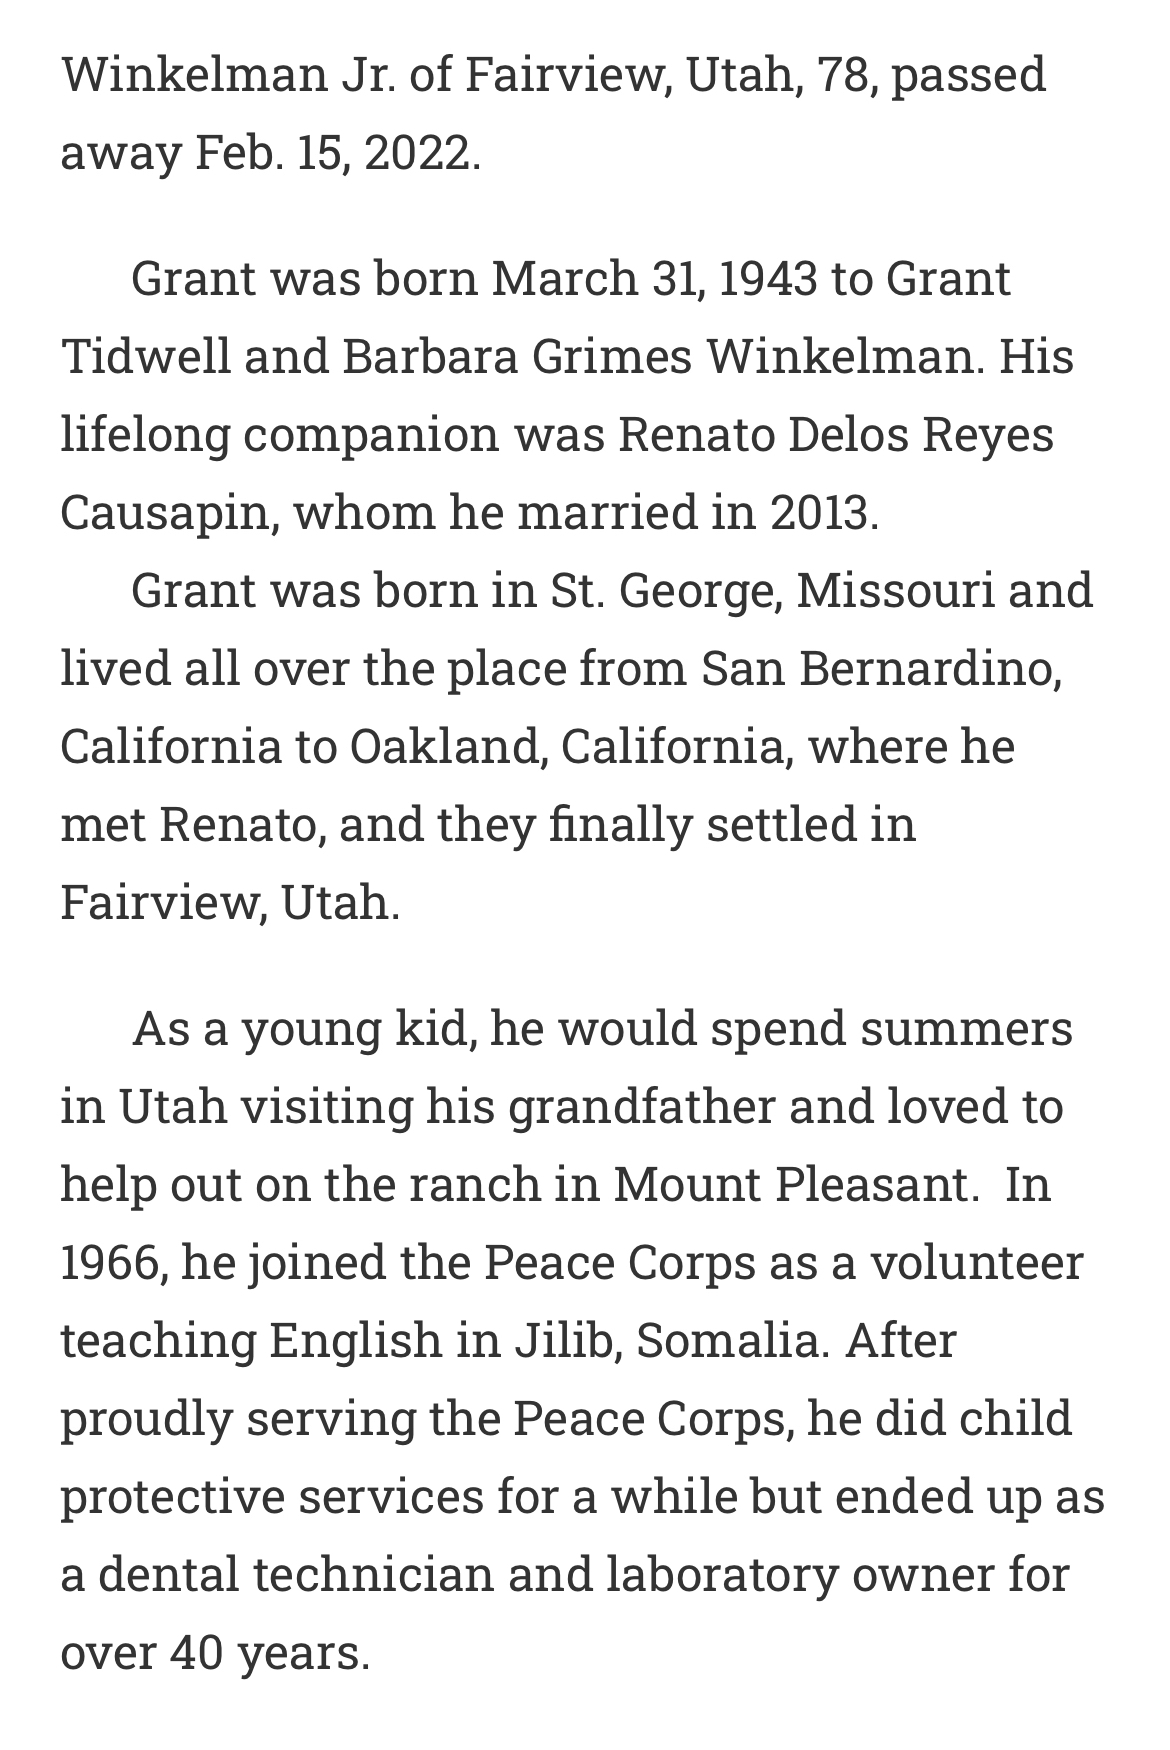1170x1750 pixels.
Task: Click the name 'Renato Delos Reyes'
Action: point(836,435)
